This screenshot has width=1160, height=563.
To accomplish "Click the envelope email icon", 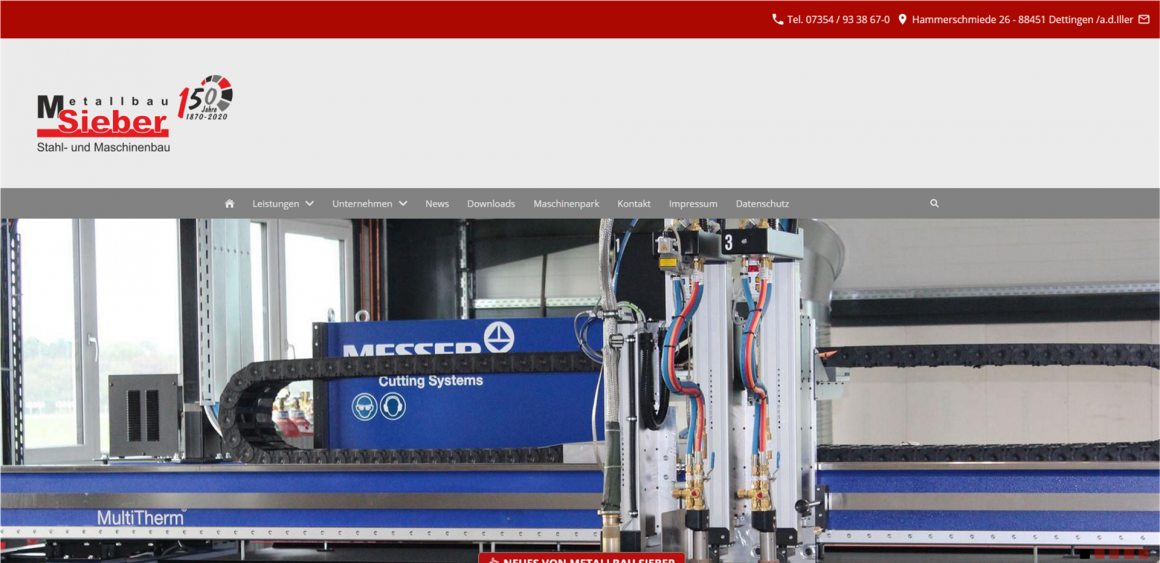I will [1144, 19].
